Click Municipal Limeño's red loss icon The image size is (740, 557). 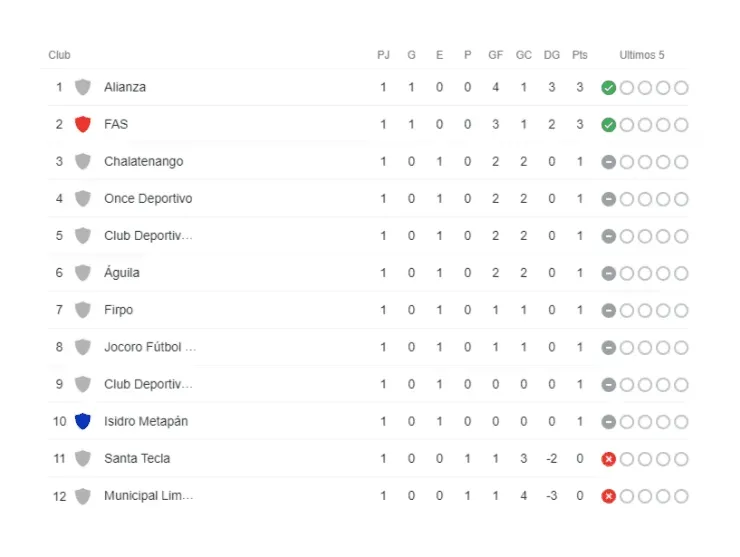point(608,496)
